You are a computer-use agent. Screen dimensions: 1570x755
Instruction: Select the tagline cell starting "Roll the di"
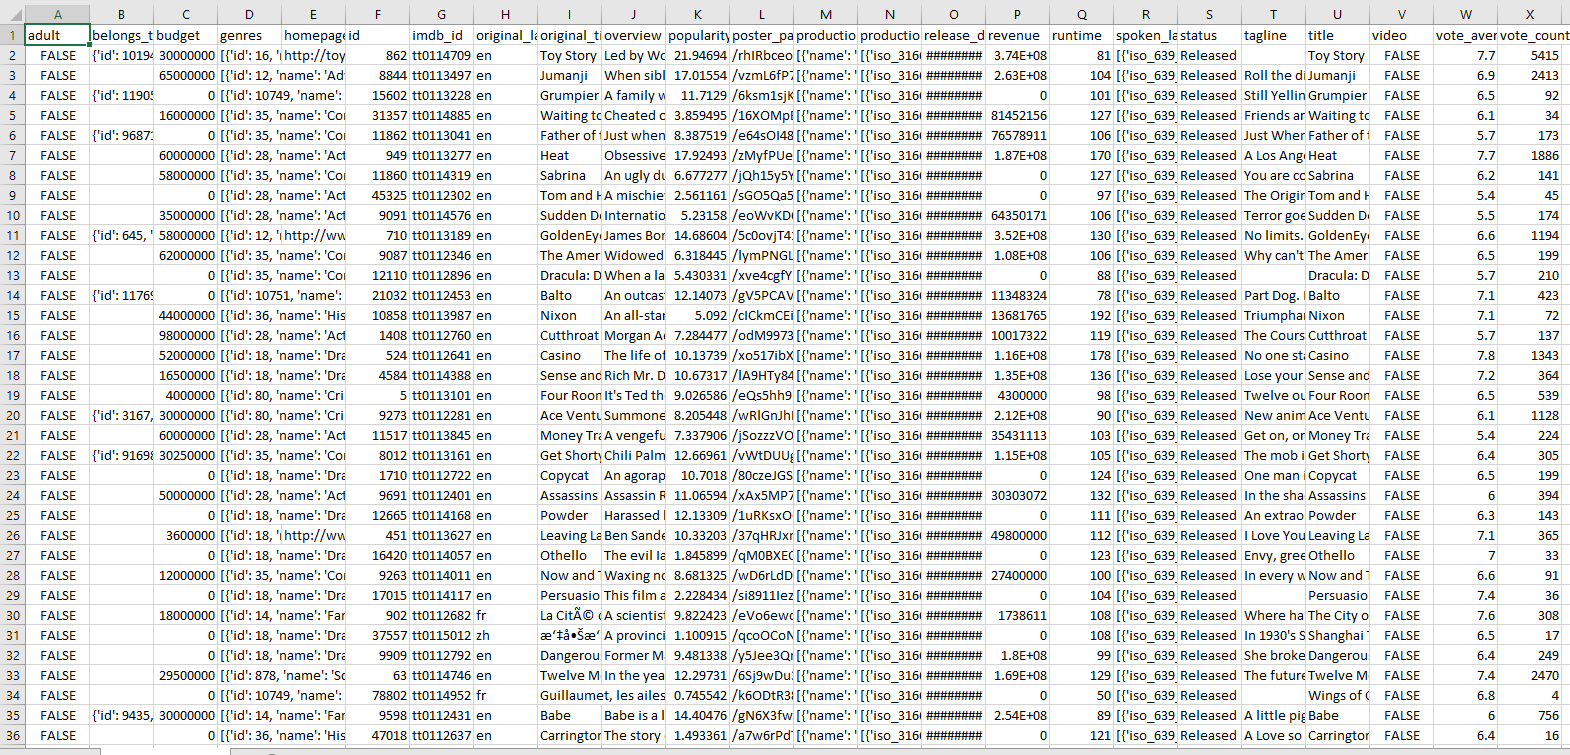click(1274, 75)
